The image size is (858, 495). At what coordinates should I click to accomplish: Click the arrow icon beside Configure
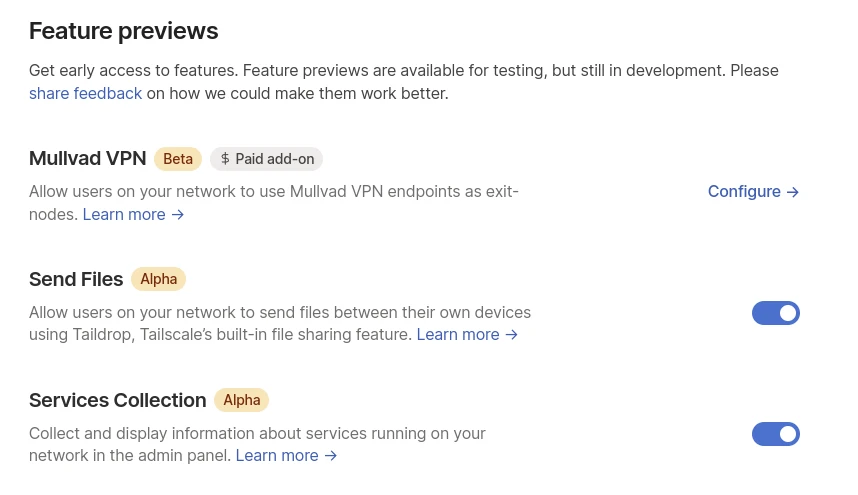coord(793,192)
